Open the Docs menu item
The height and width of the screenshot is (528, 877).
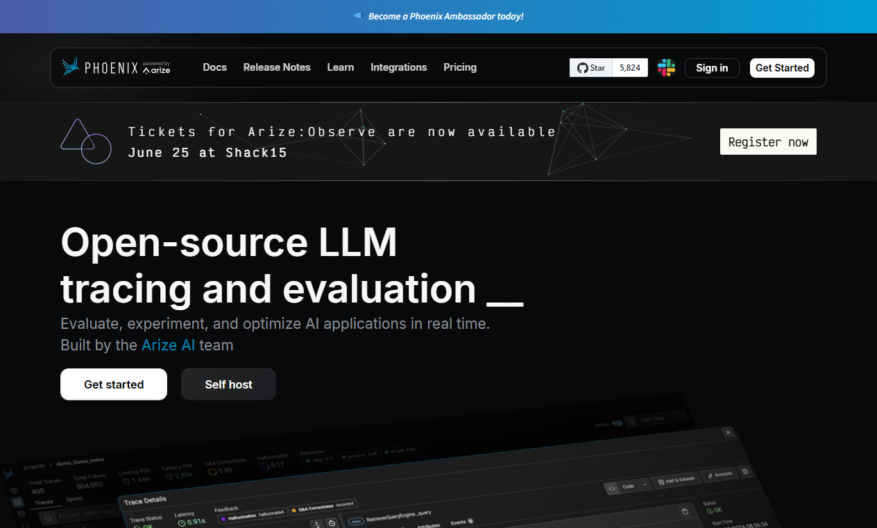pyautogui.click(x=215, y=67)
